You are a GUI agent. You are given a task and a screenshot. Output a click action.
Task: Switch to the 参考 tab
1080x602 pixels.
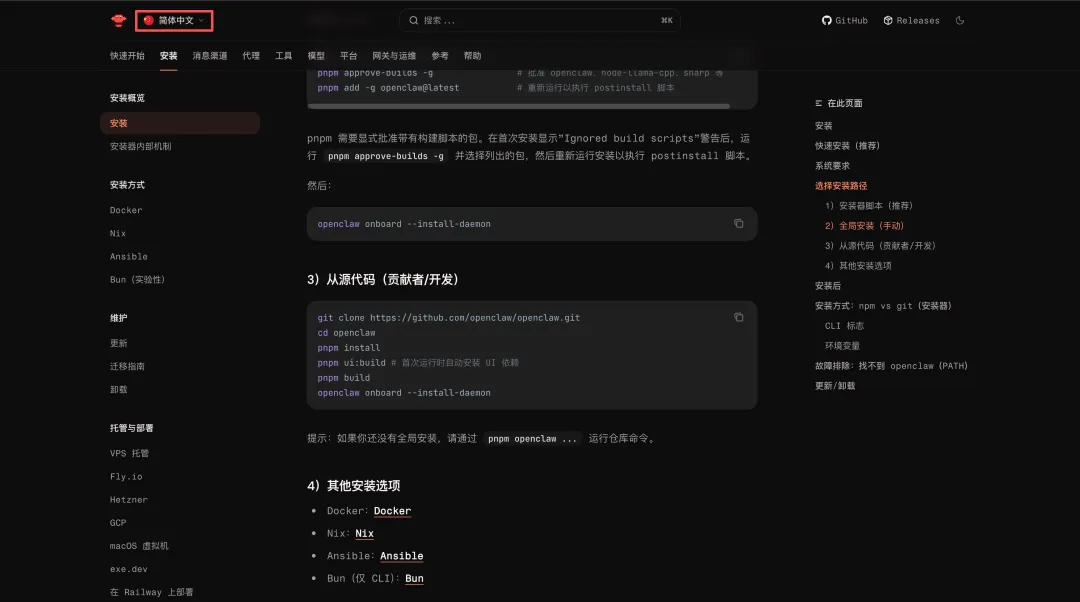440,56
